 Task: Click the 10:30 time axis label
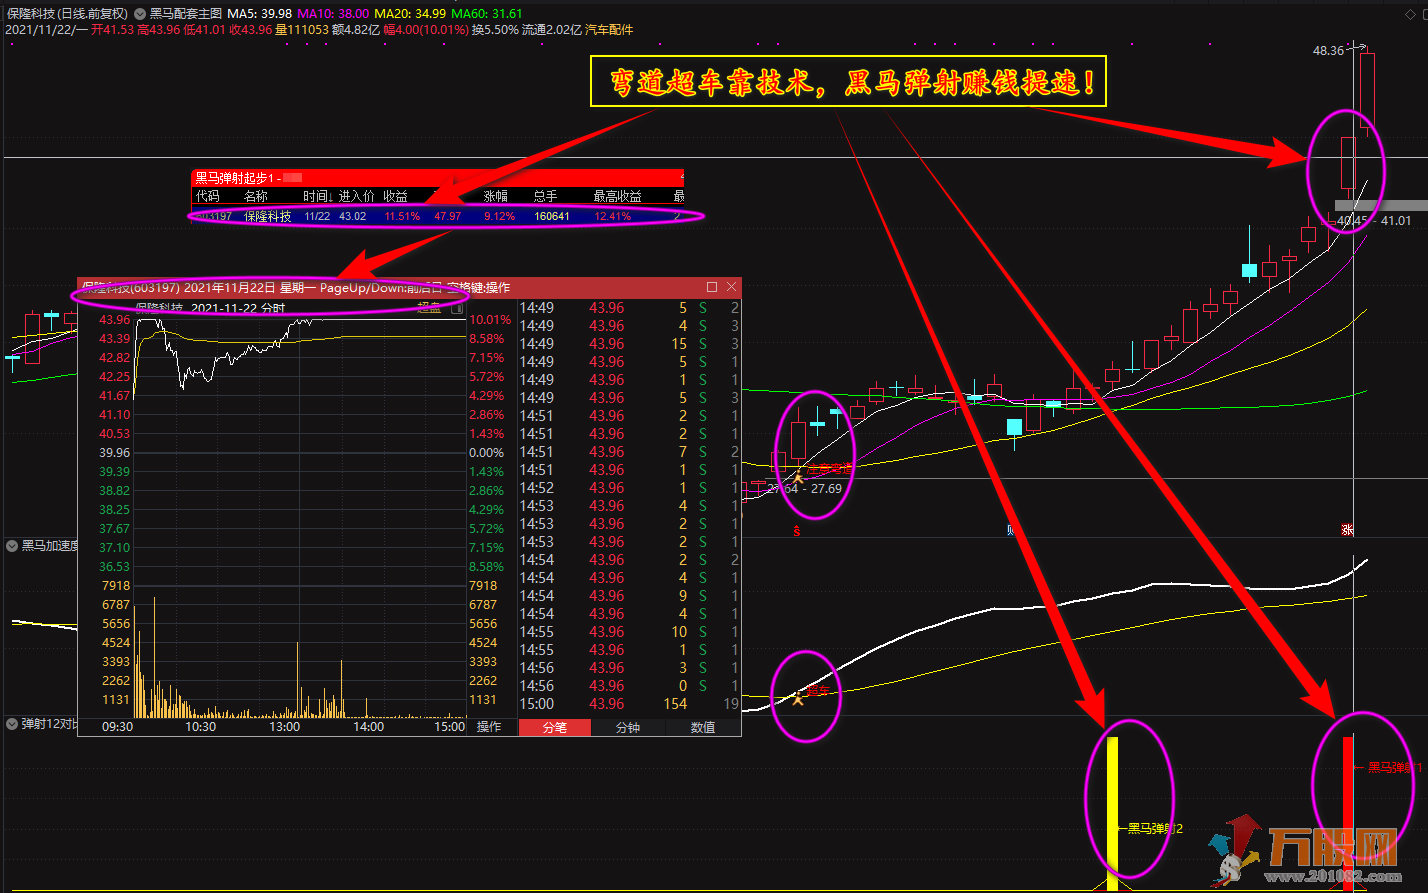201,727
